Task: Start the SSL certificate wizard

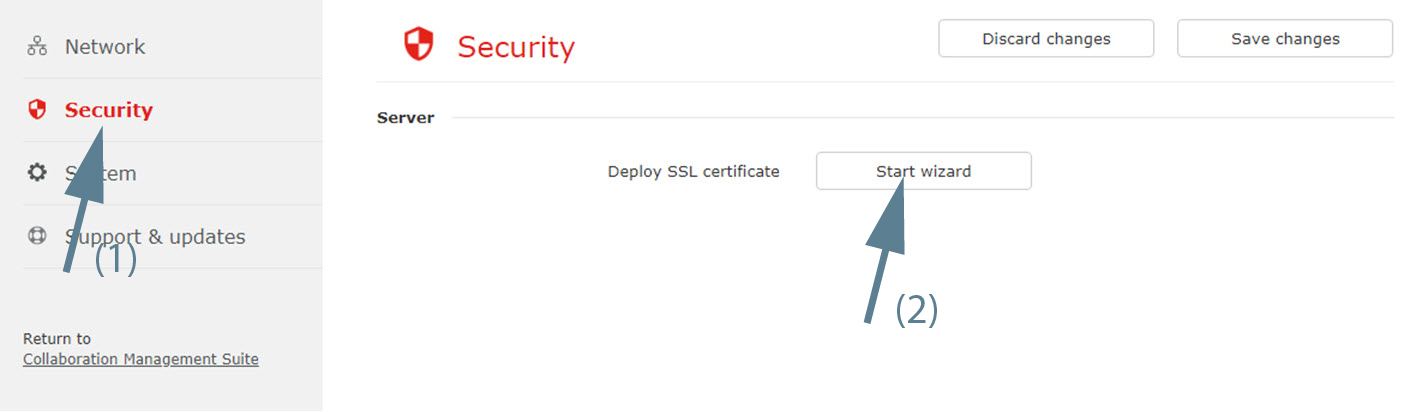Action: 923,171
